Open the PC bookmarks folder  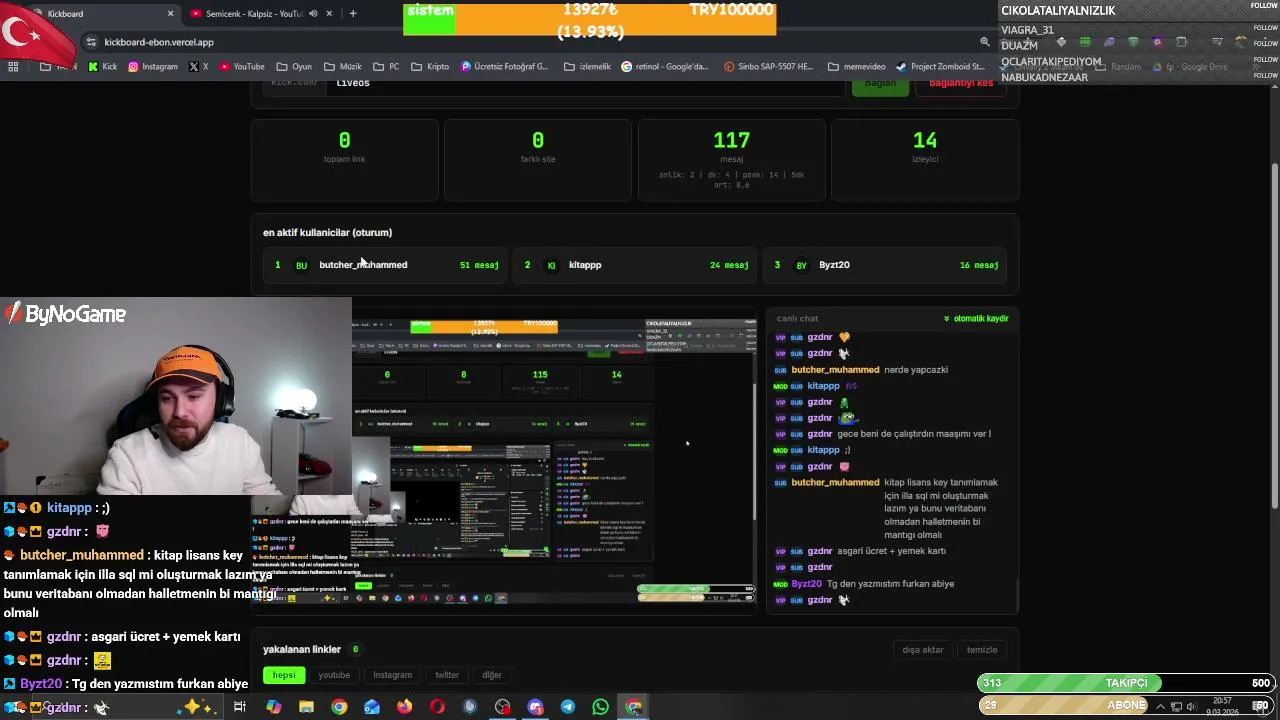coord(386,67)
